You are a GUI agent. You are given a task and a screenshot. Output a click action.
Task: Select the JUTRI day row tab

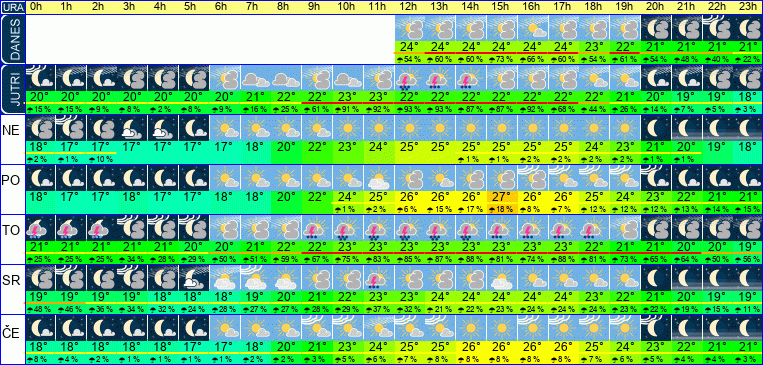click(x=12, y=90)
